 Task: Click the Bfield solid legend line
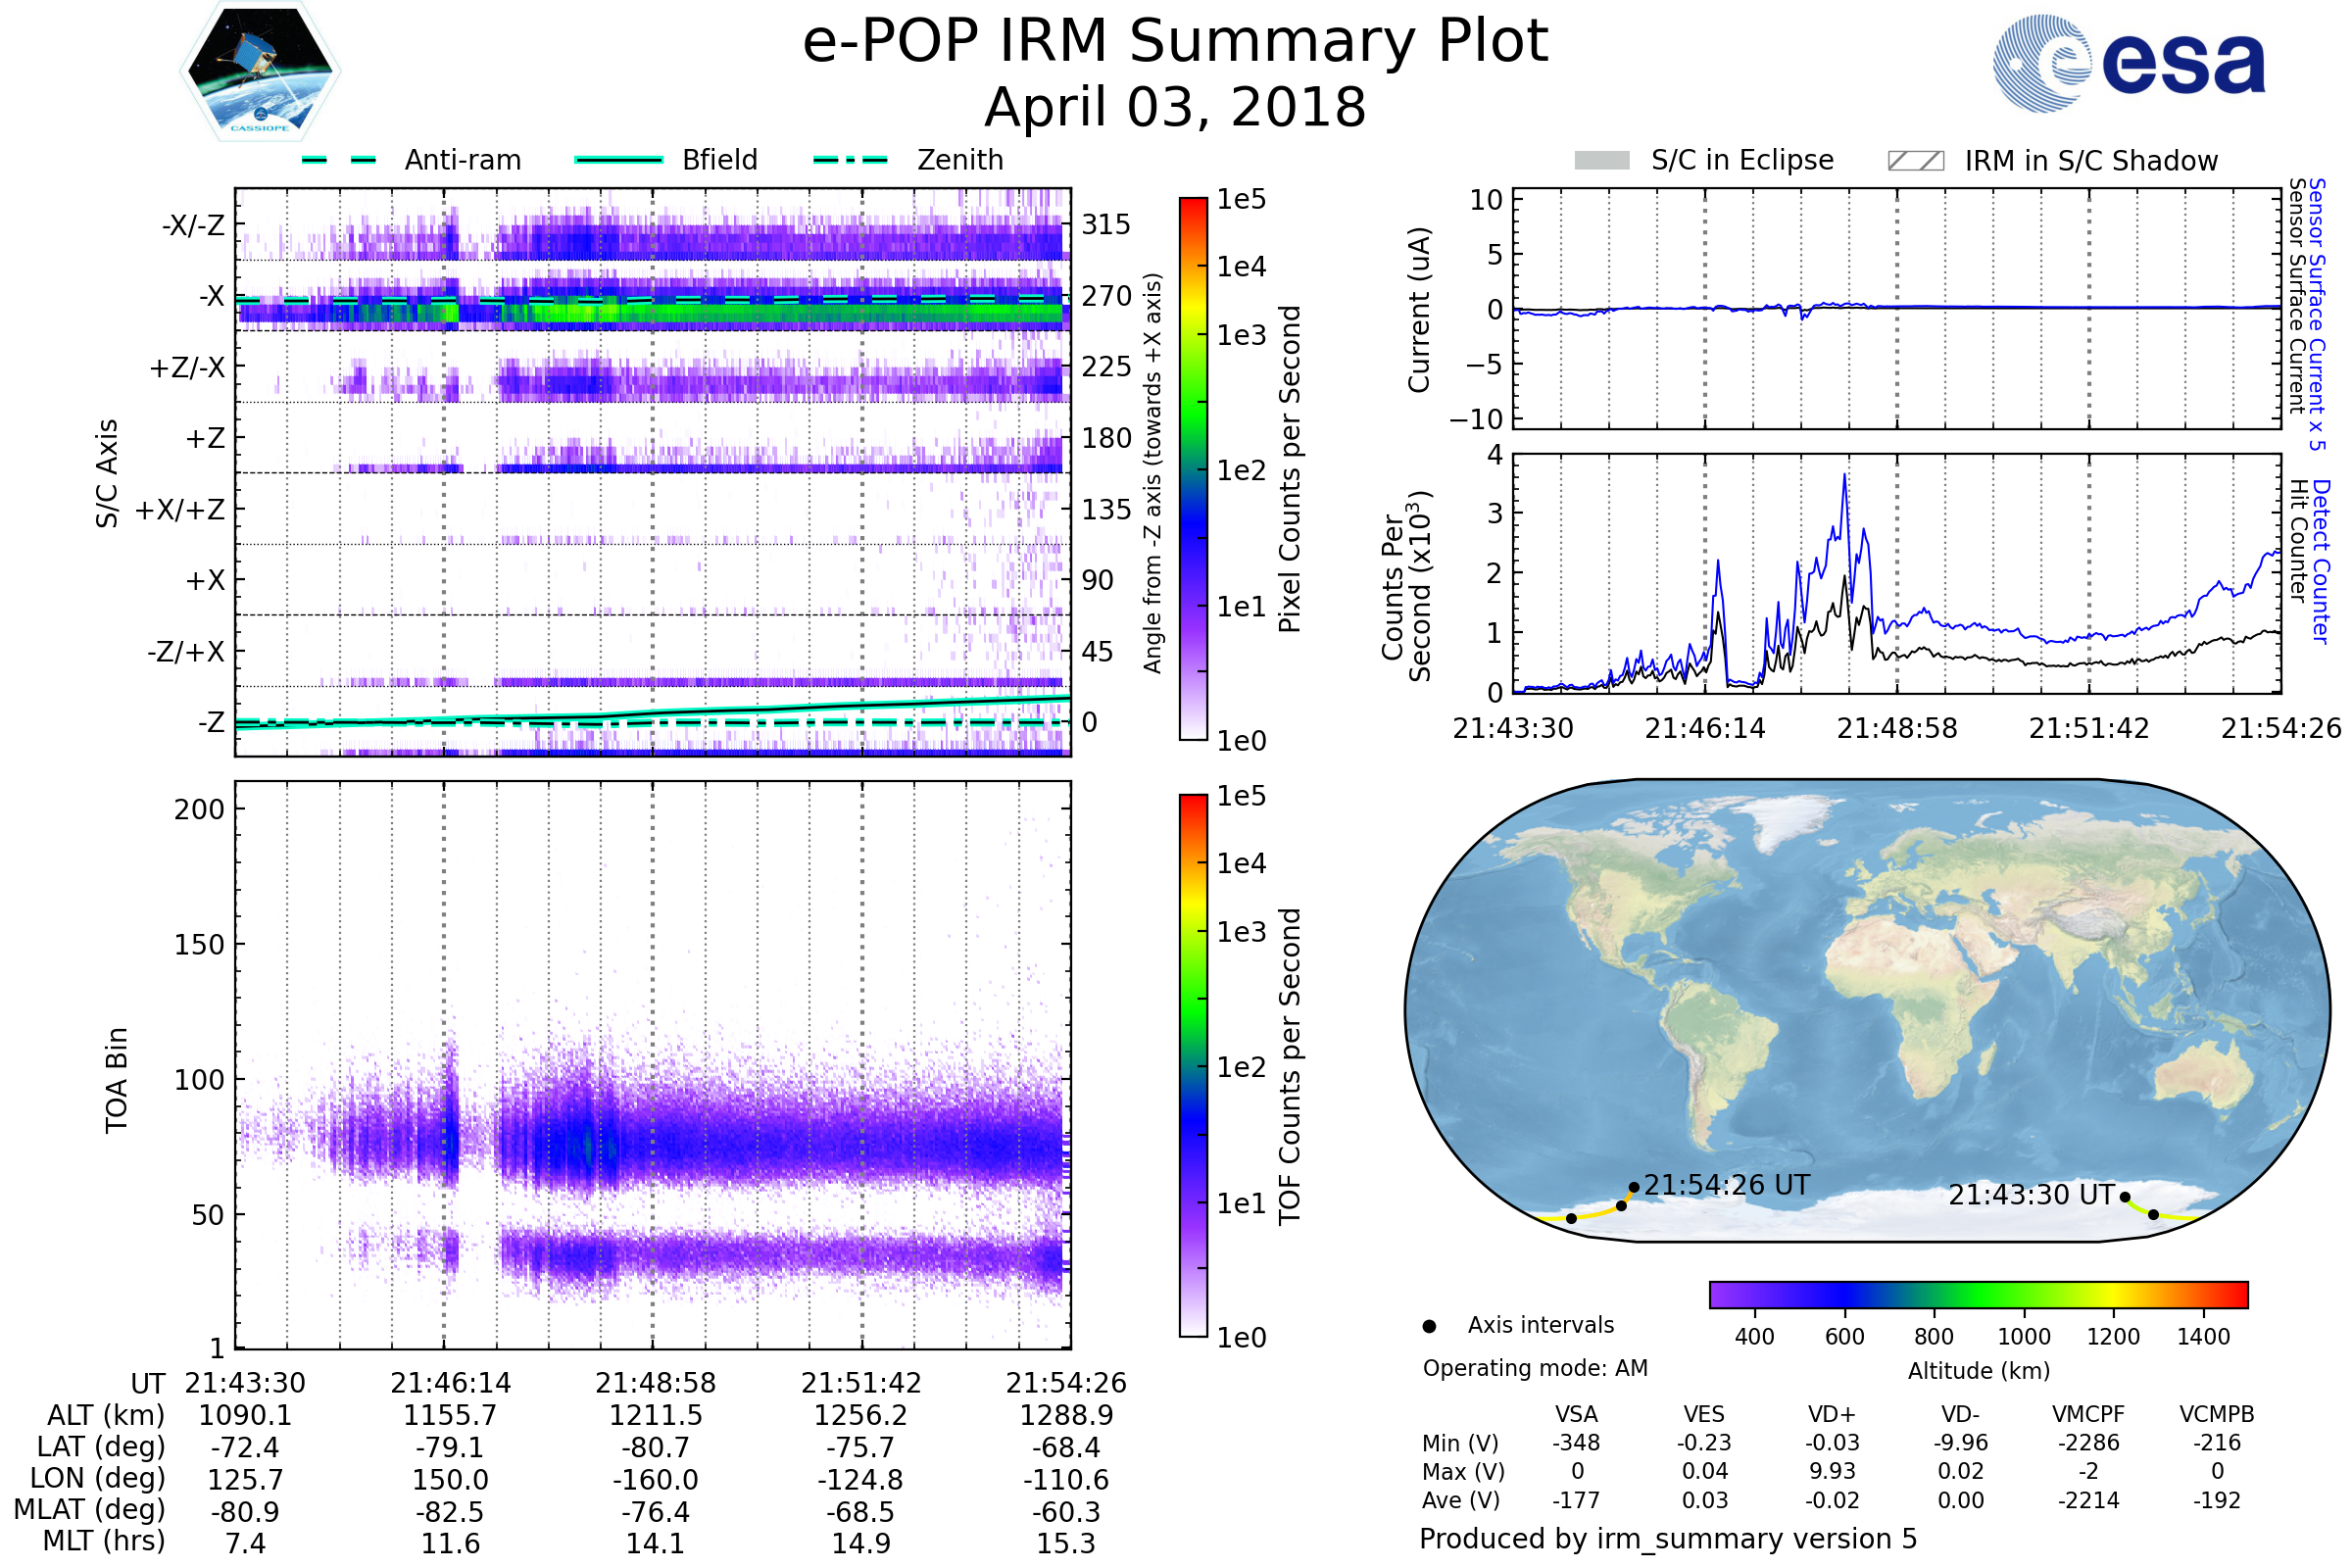click(619, 160)
